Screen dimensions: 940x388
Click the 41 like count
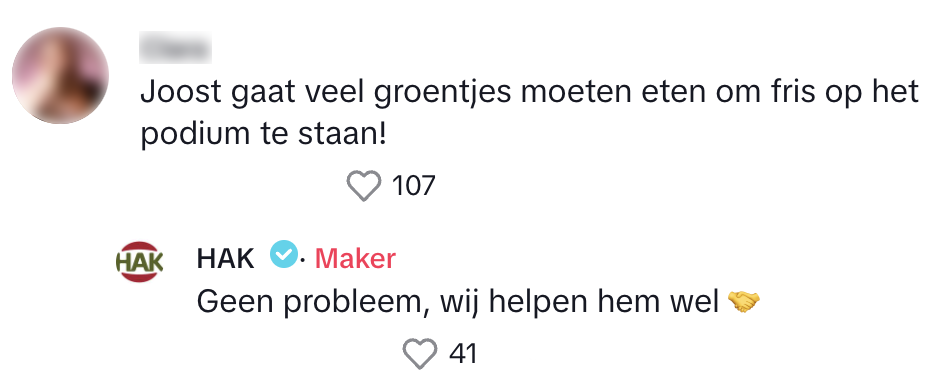coord(463,354)
